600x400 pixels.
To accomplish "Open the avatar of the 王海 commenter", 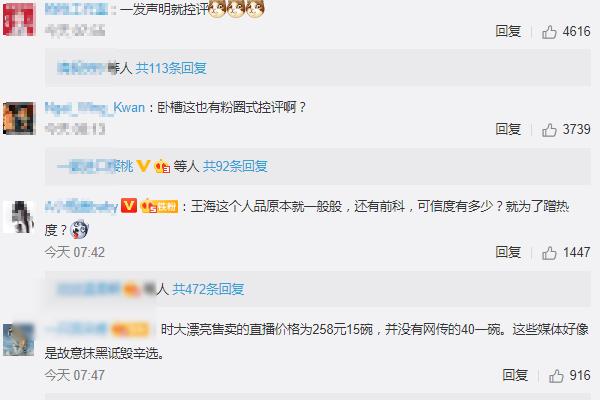I will coord(19,217).
